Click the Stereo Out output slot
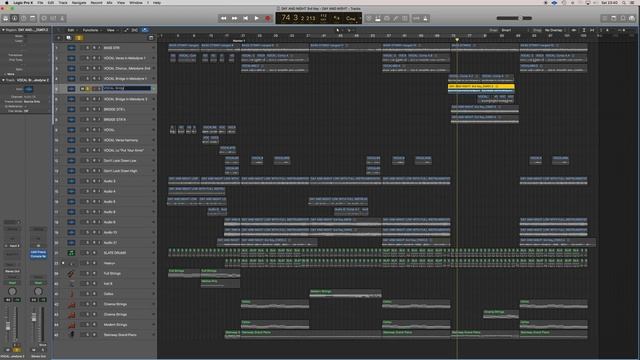 pyautogui.click(x=12, y=271)
